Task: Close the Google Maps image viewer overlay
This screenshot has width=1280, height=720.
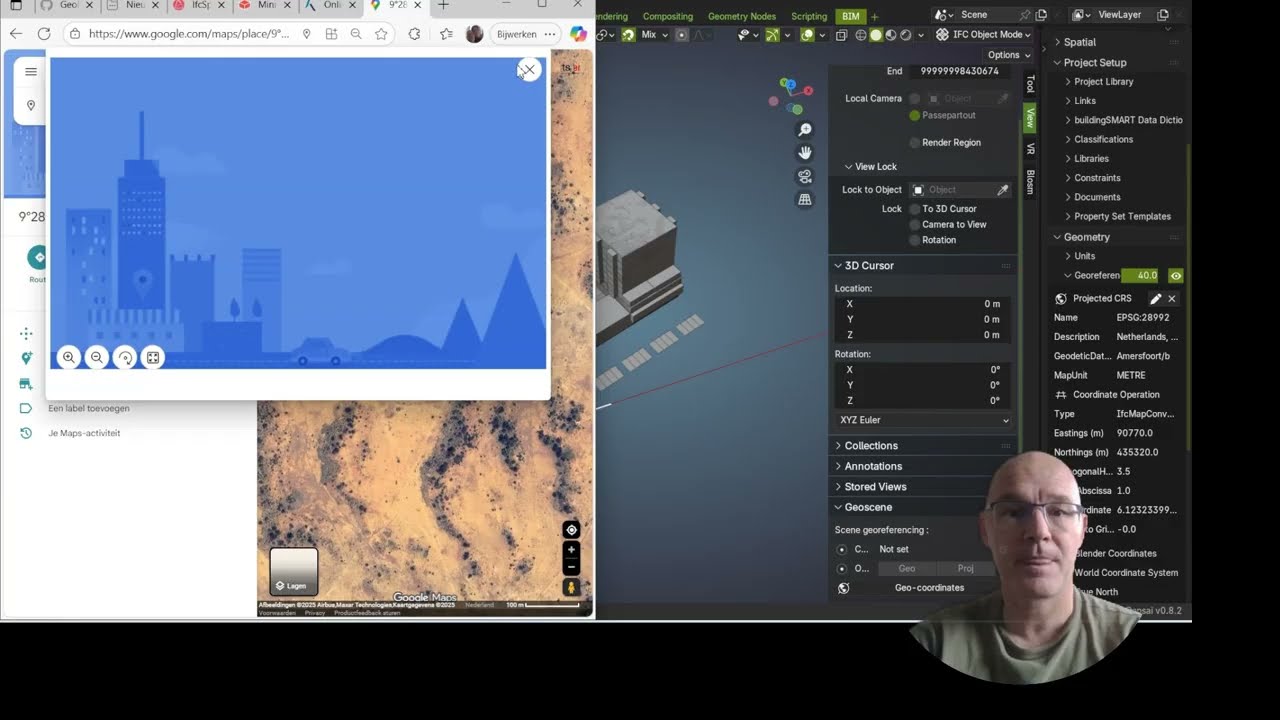Action: click(x=529, y=70)
